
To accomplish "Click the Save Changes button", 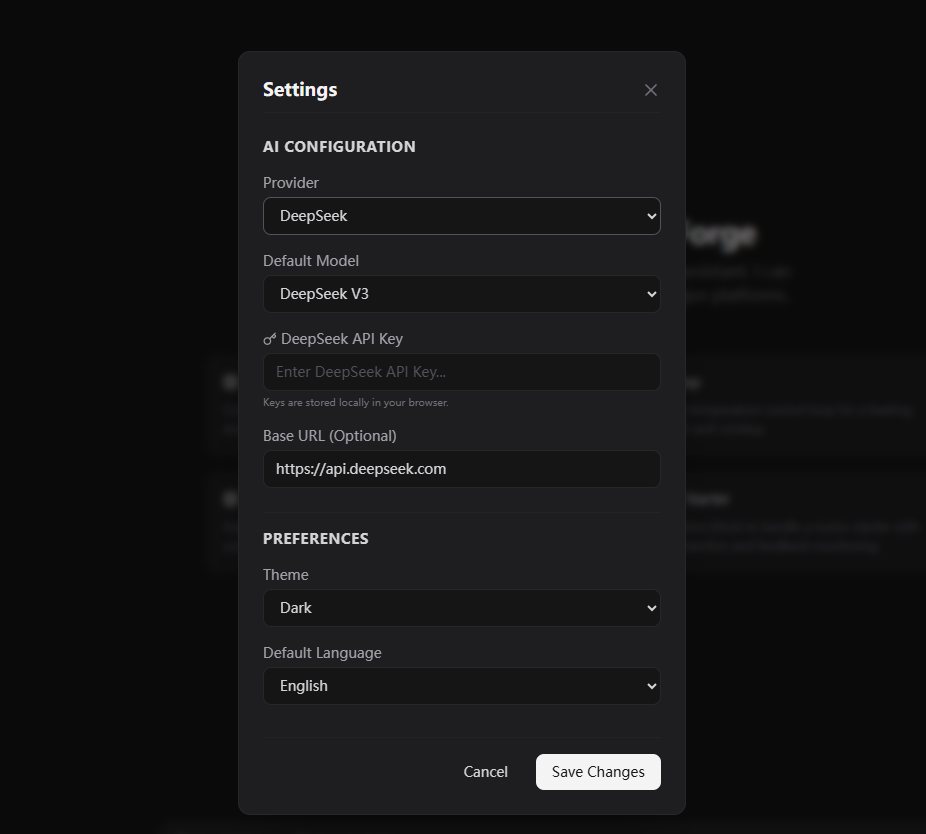I will pyautogui.click(x=598, y=772).
